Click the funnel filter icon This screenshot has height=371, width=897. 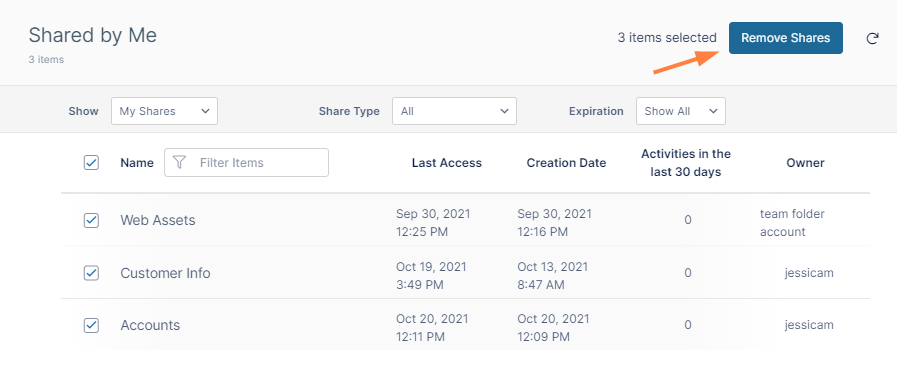click(x=180, y=163)
